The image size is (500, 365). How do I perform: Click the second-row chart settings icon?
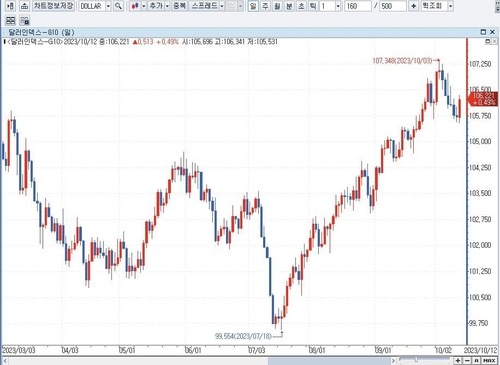[x=25, y=21]
